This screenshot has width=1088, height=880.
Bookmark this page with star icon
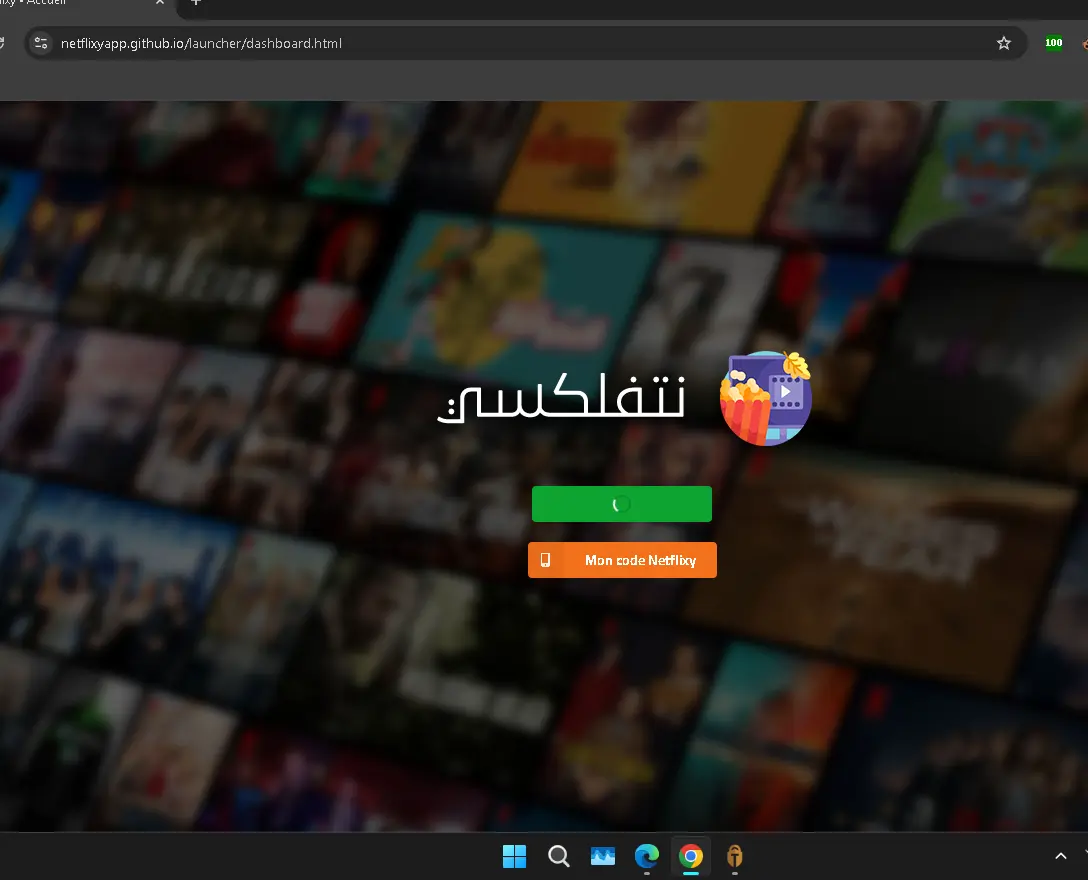(1003, 43)
